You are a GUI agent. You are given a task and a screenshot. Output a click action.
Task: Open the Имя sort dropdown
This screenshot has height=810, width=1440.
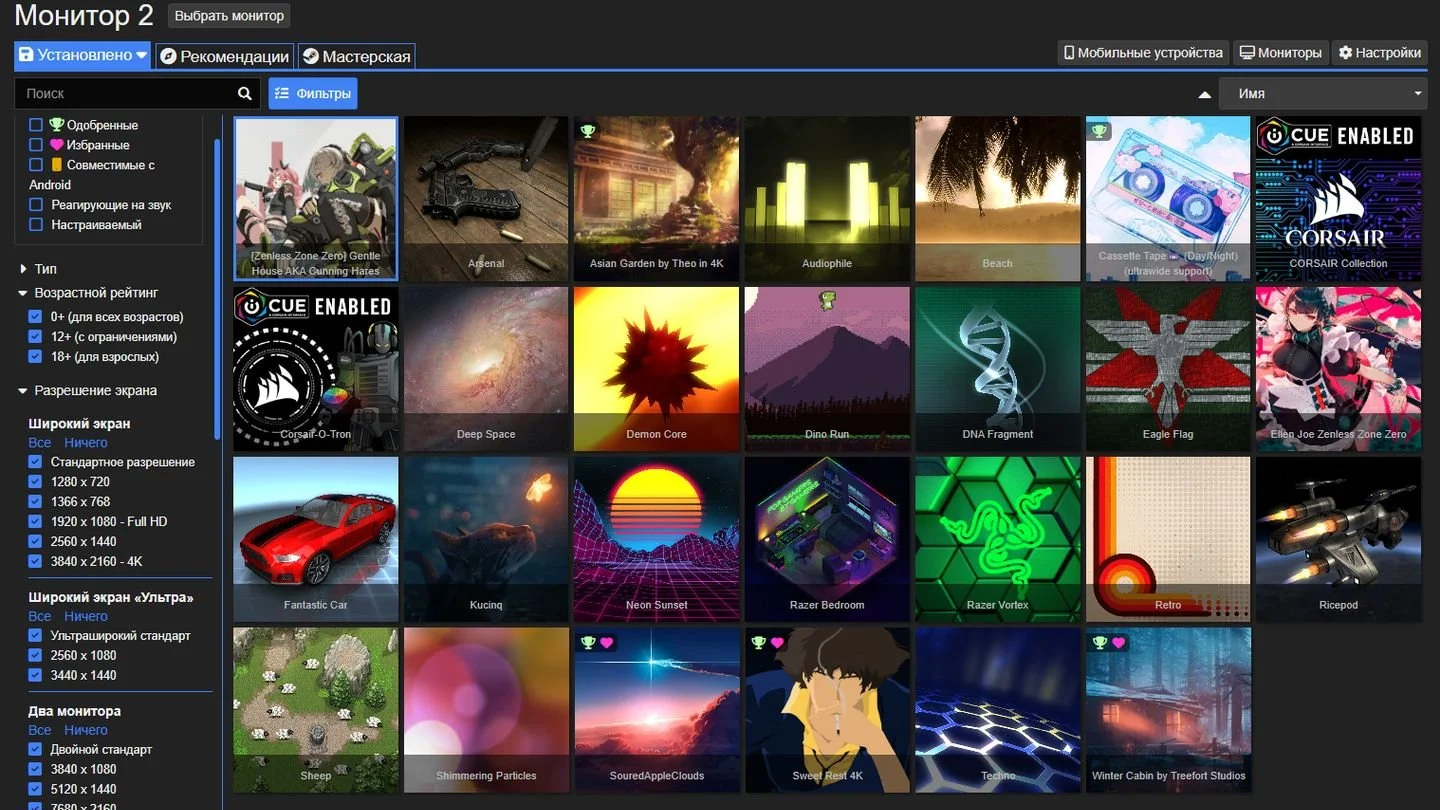coord(1322,93)
